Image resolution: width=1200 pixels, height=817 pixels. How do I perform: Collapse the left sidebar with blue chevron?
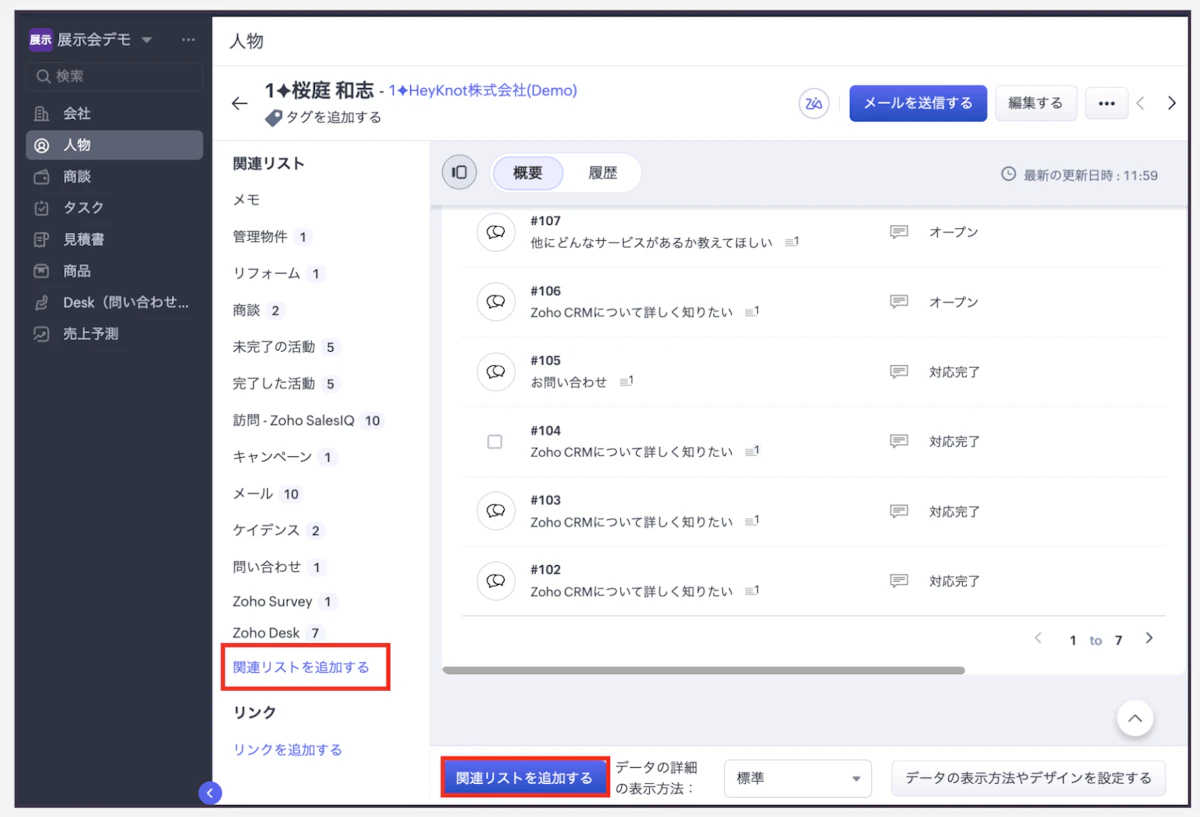[210, 793]
